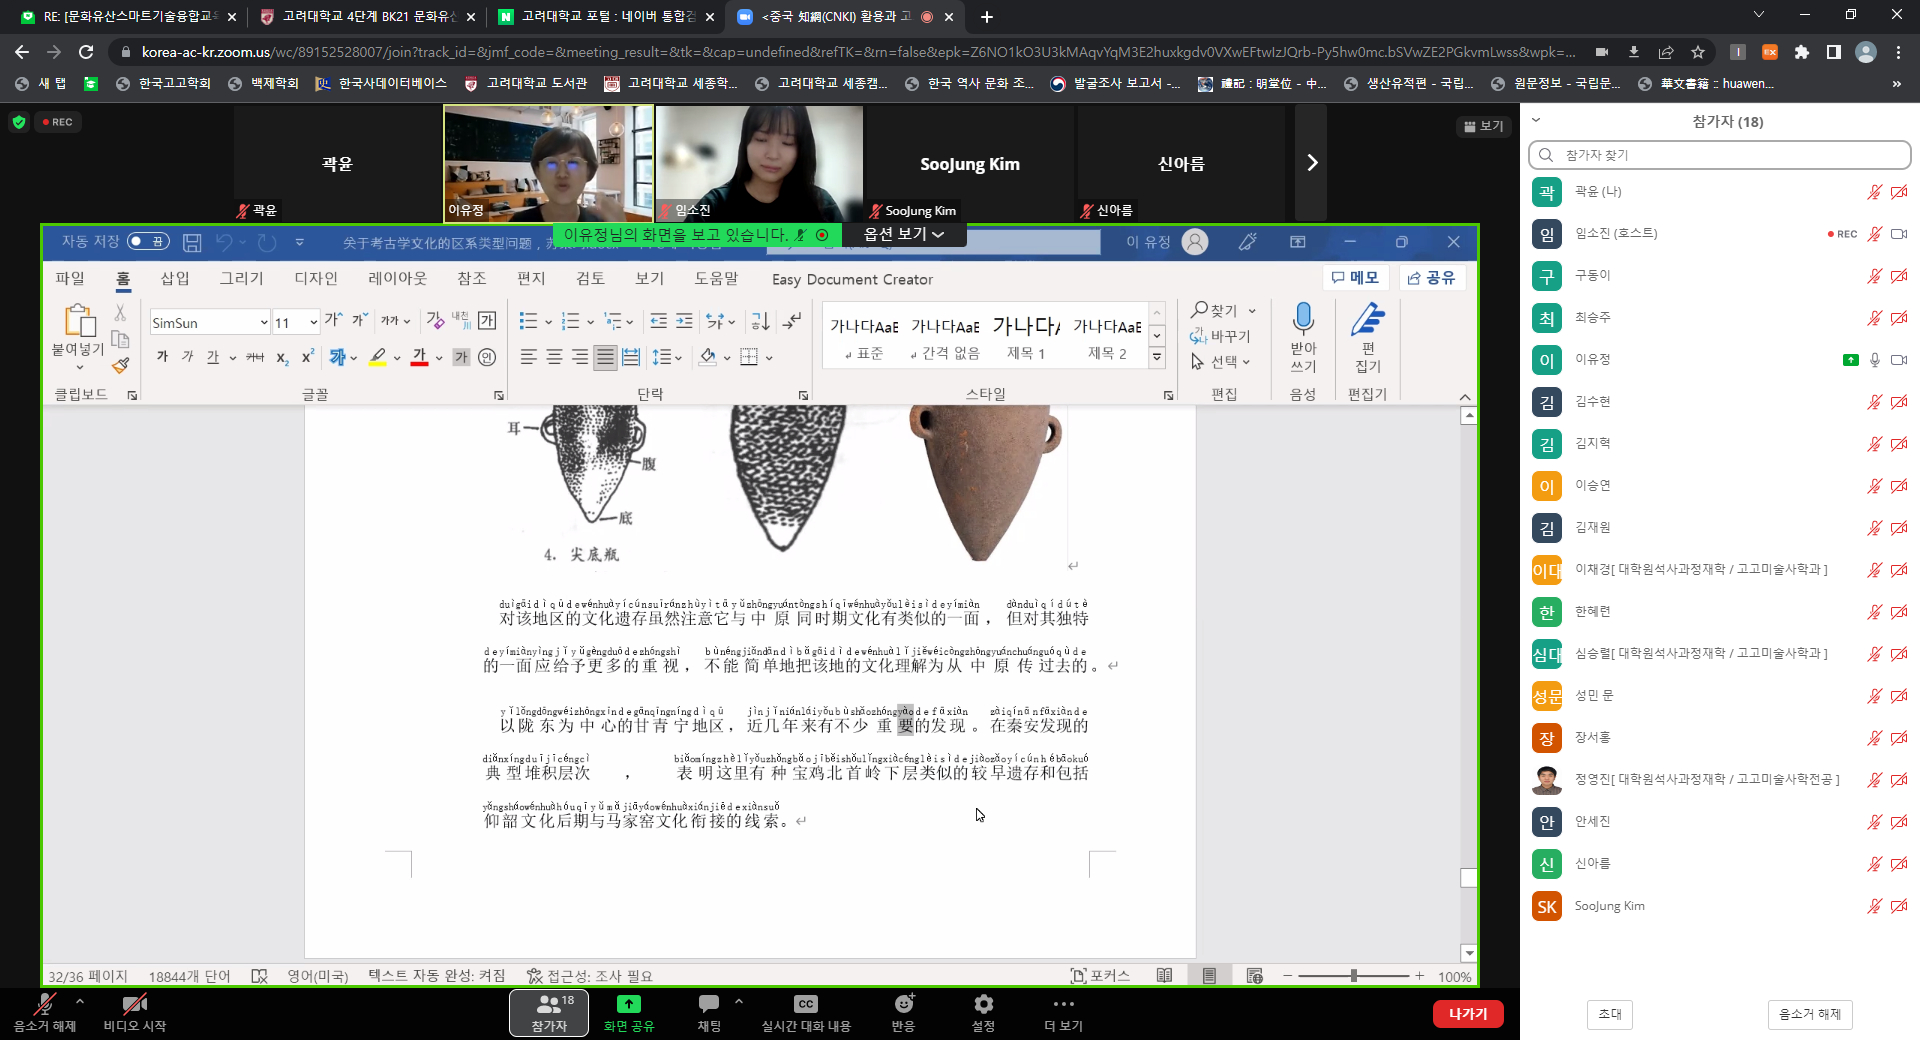Open the reactions emoji icon
The width and height of the screenshot is (1920, 1040).
pos(903,1004)
